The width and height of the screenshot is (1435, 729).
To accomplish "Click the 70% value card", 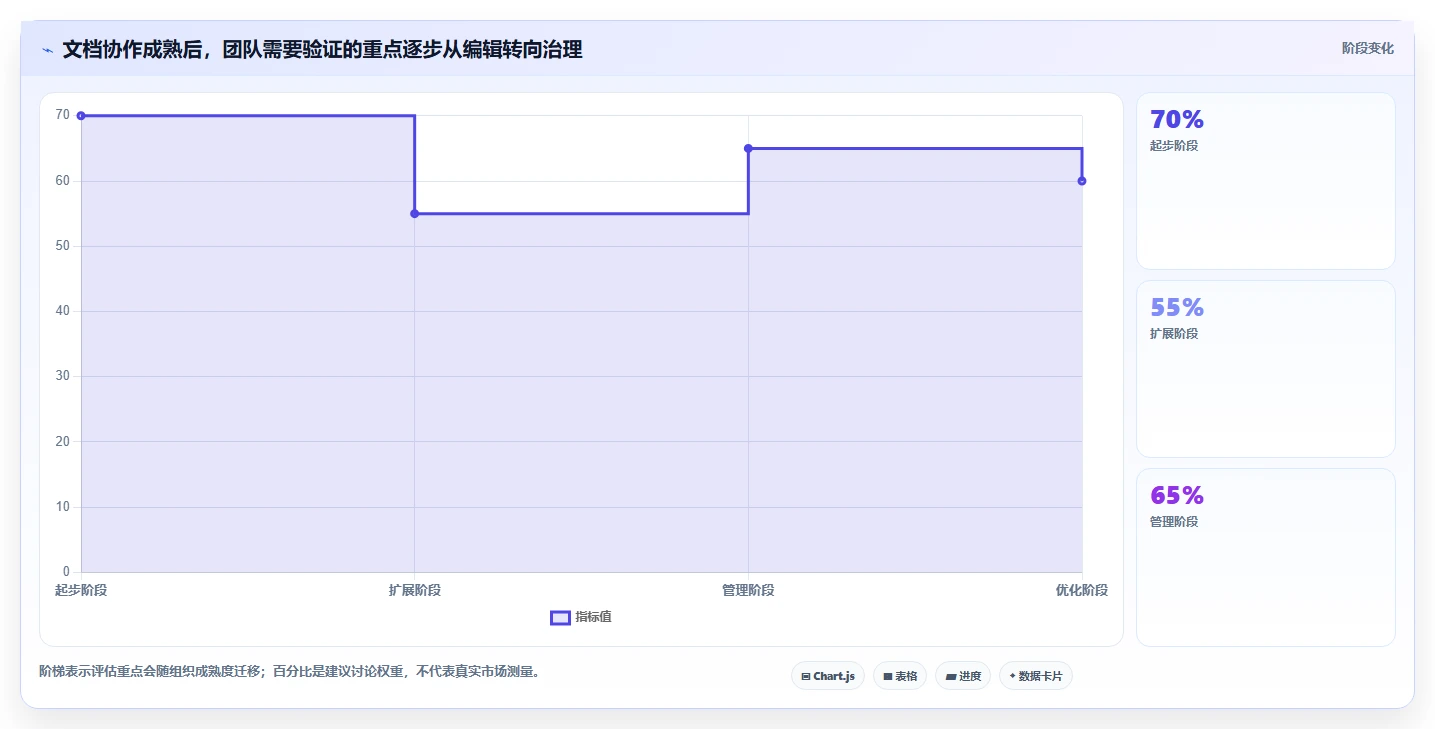I will coord(1266,181).
